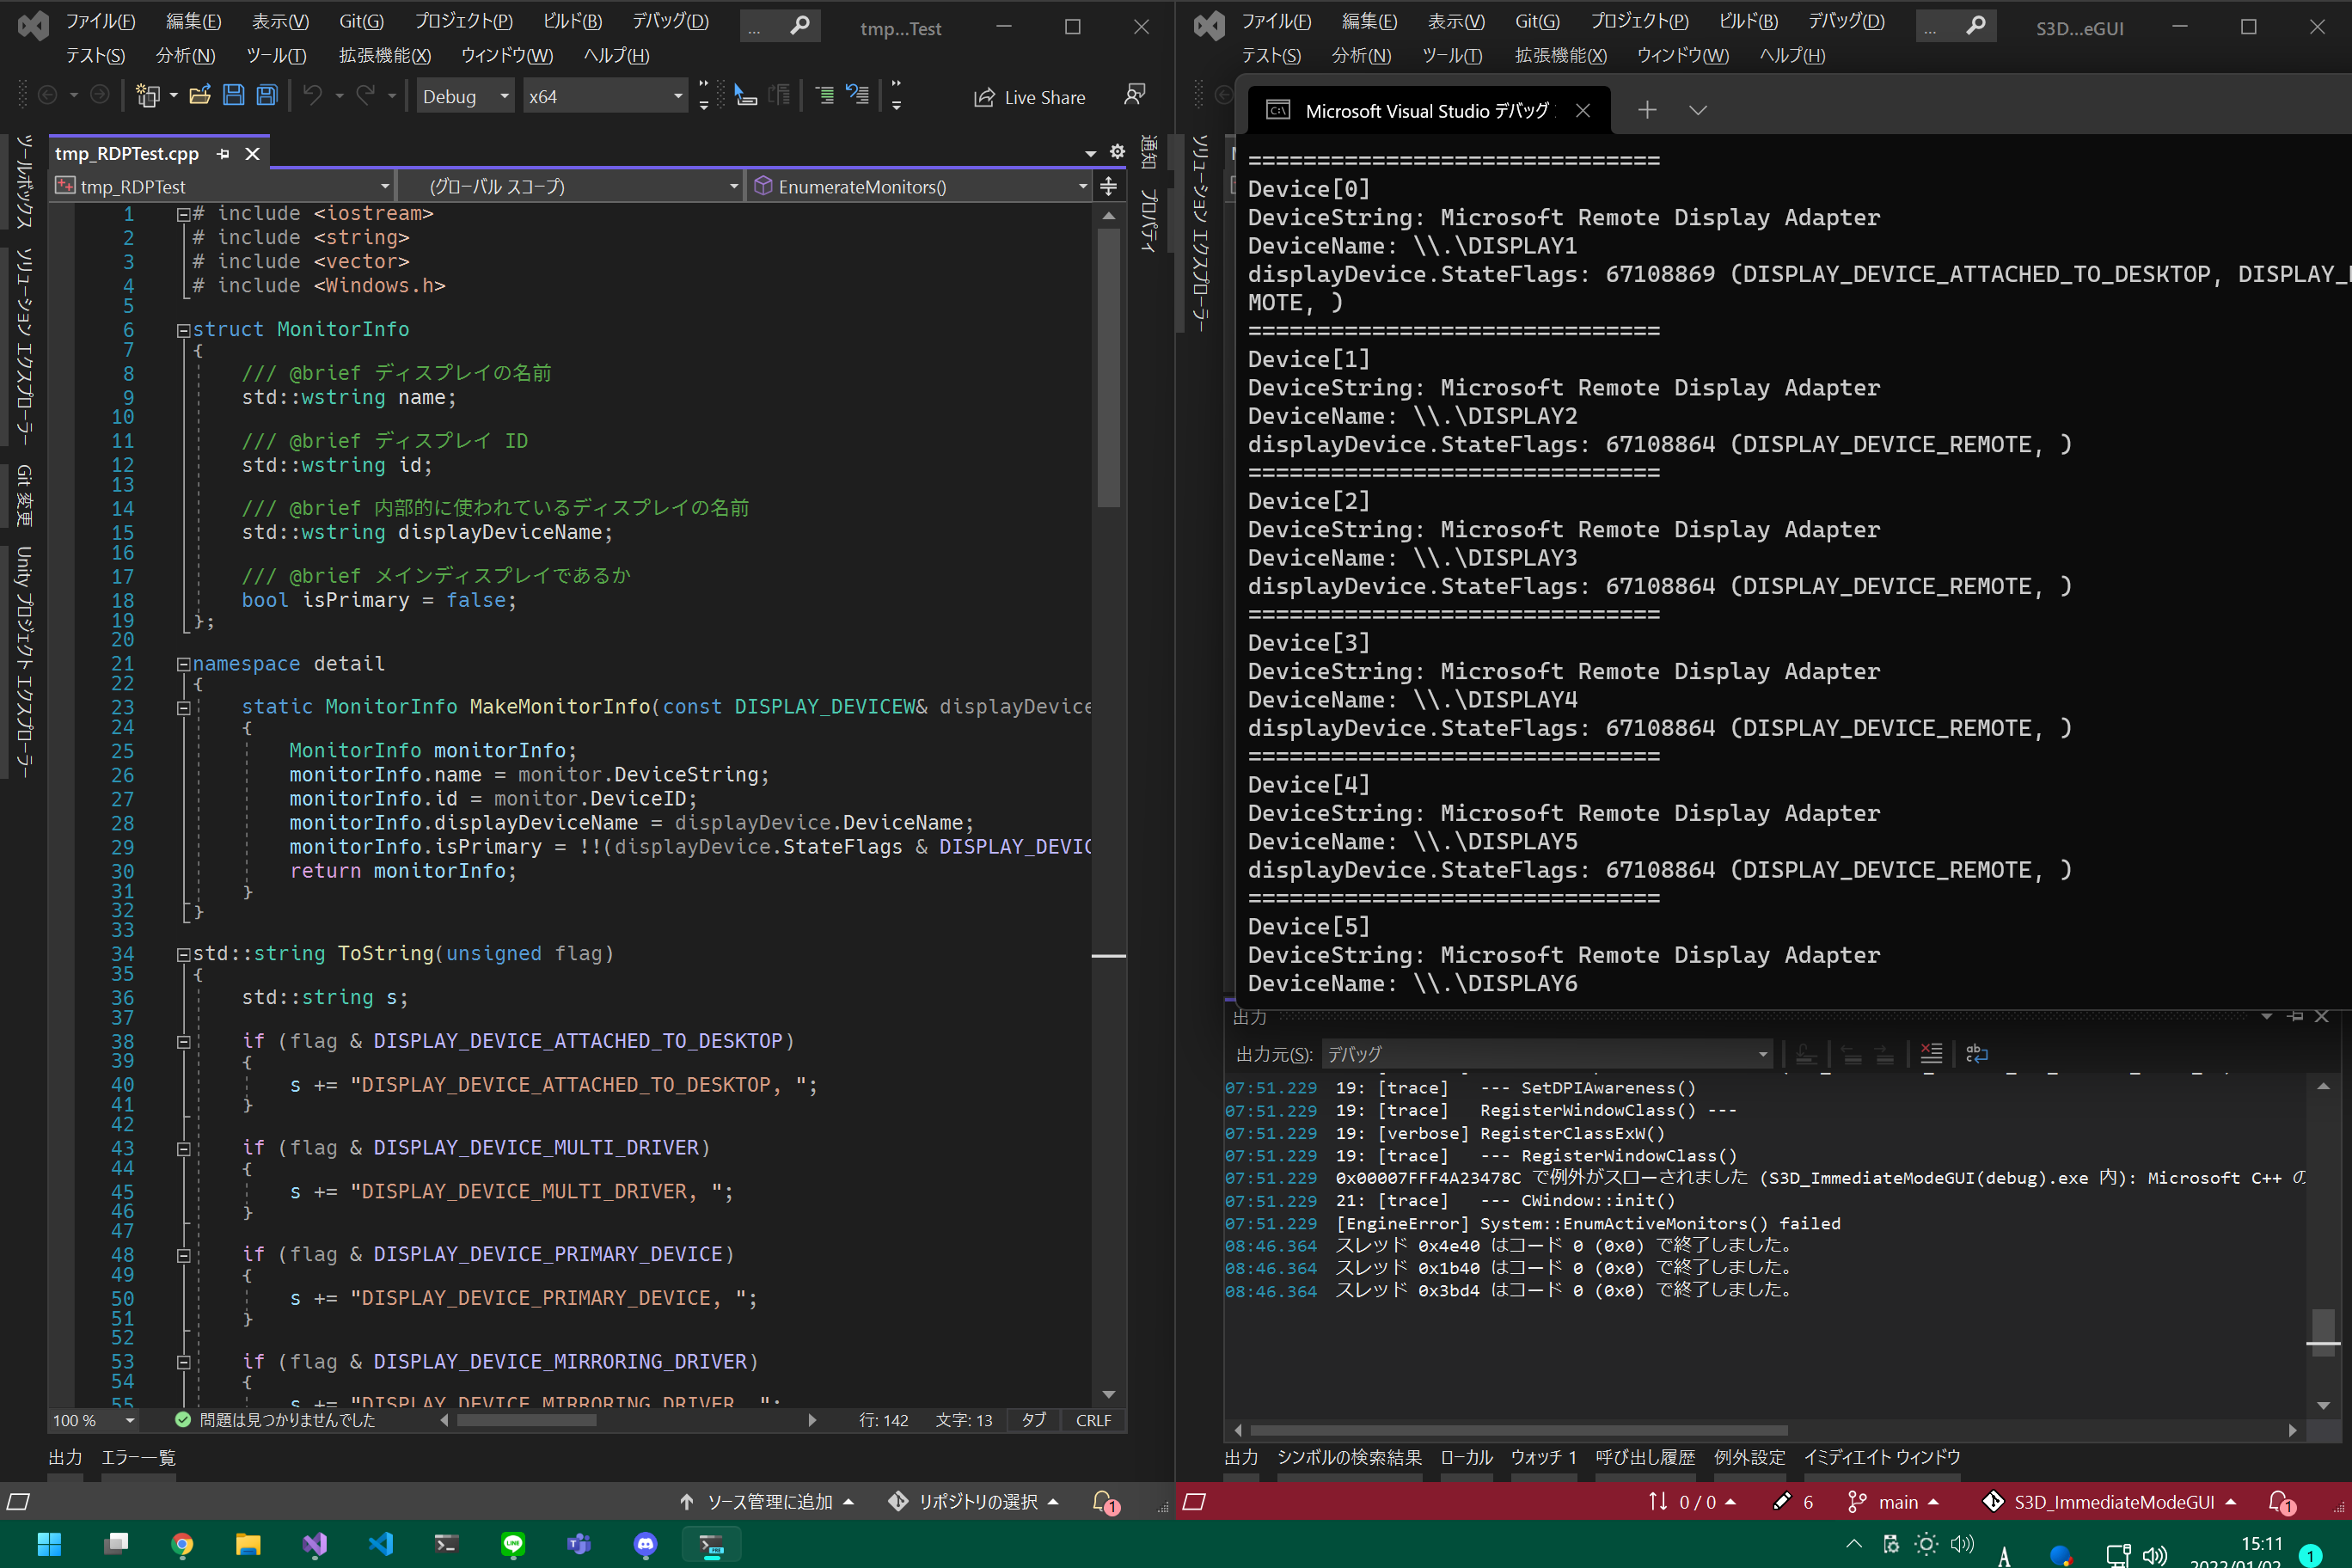
Task: Switch to the ウォッチ 1 tab
Action: click(x=1544, y=1457)
